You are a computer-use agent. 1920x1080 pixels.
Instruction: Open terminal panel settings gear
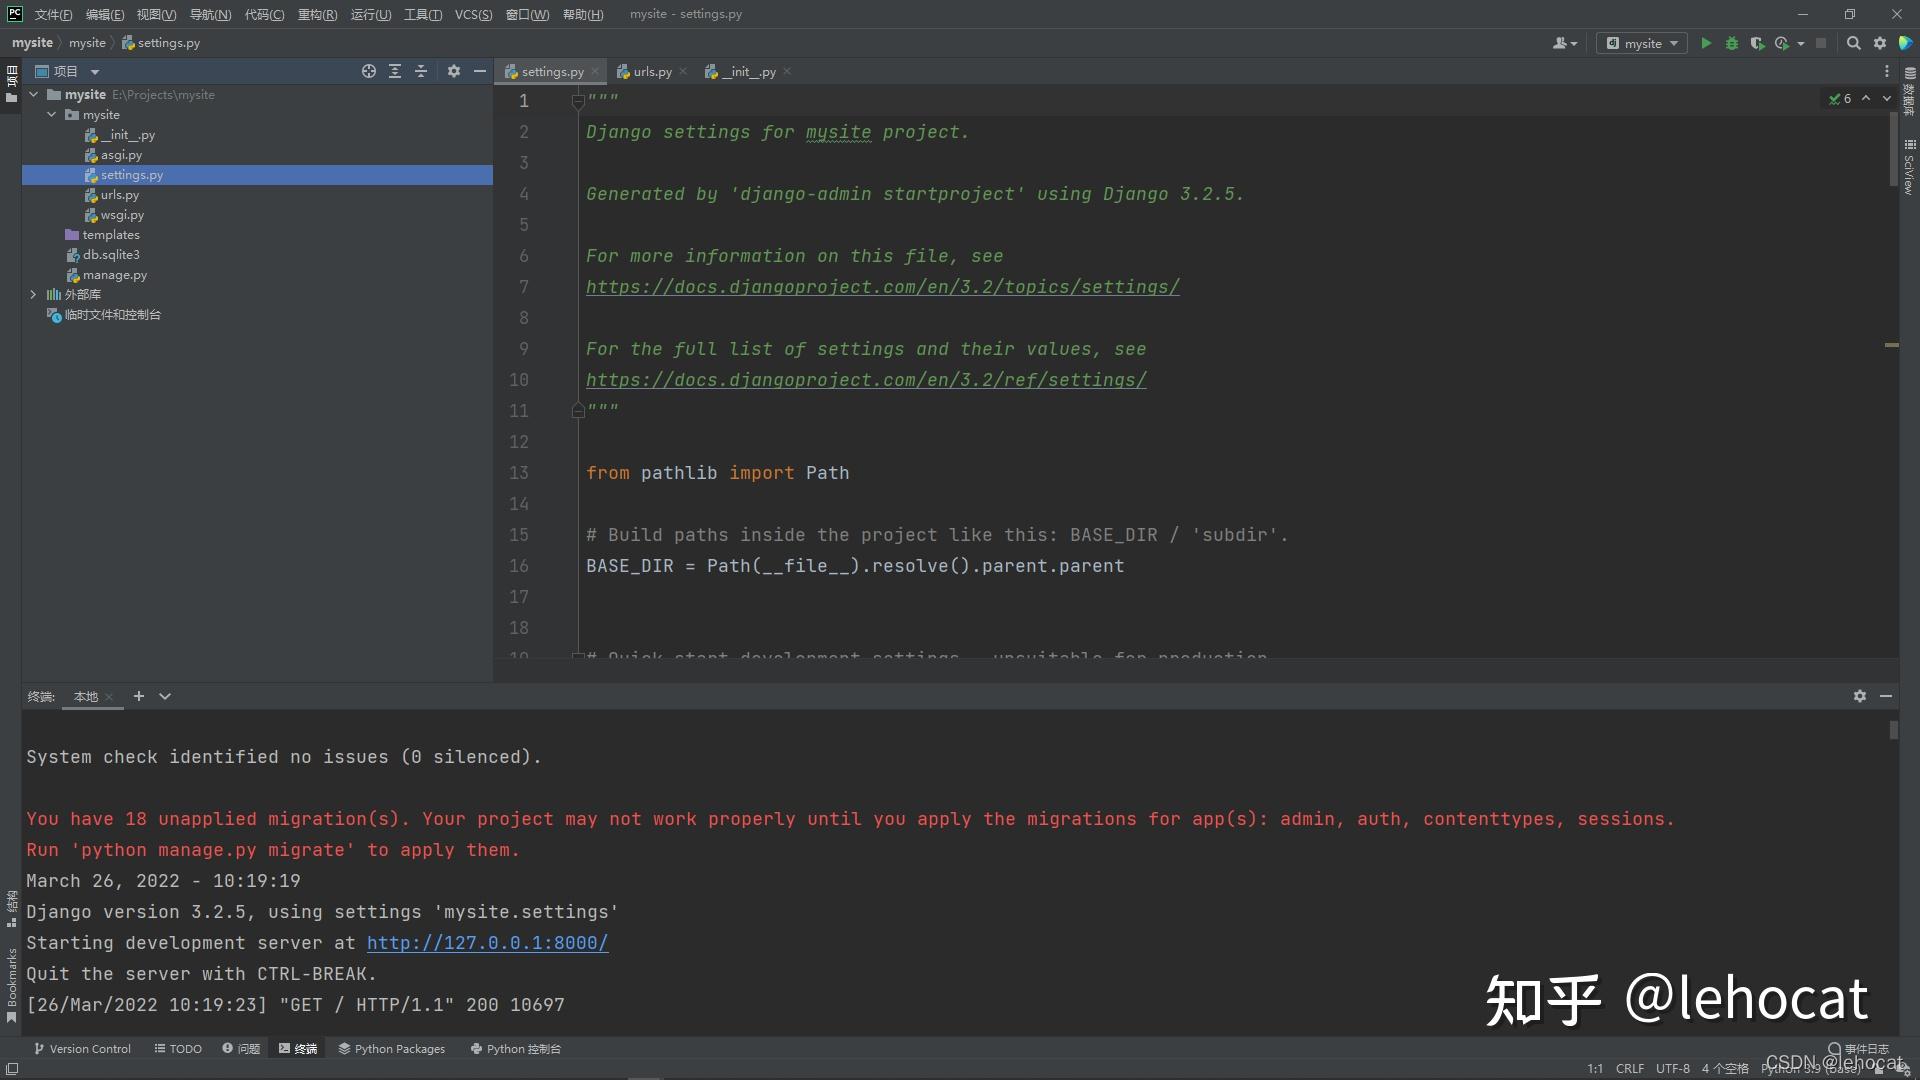point(1859,696)
